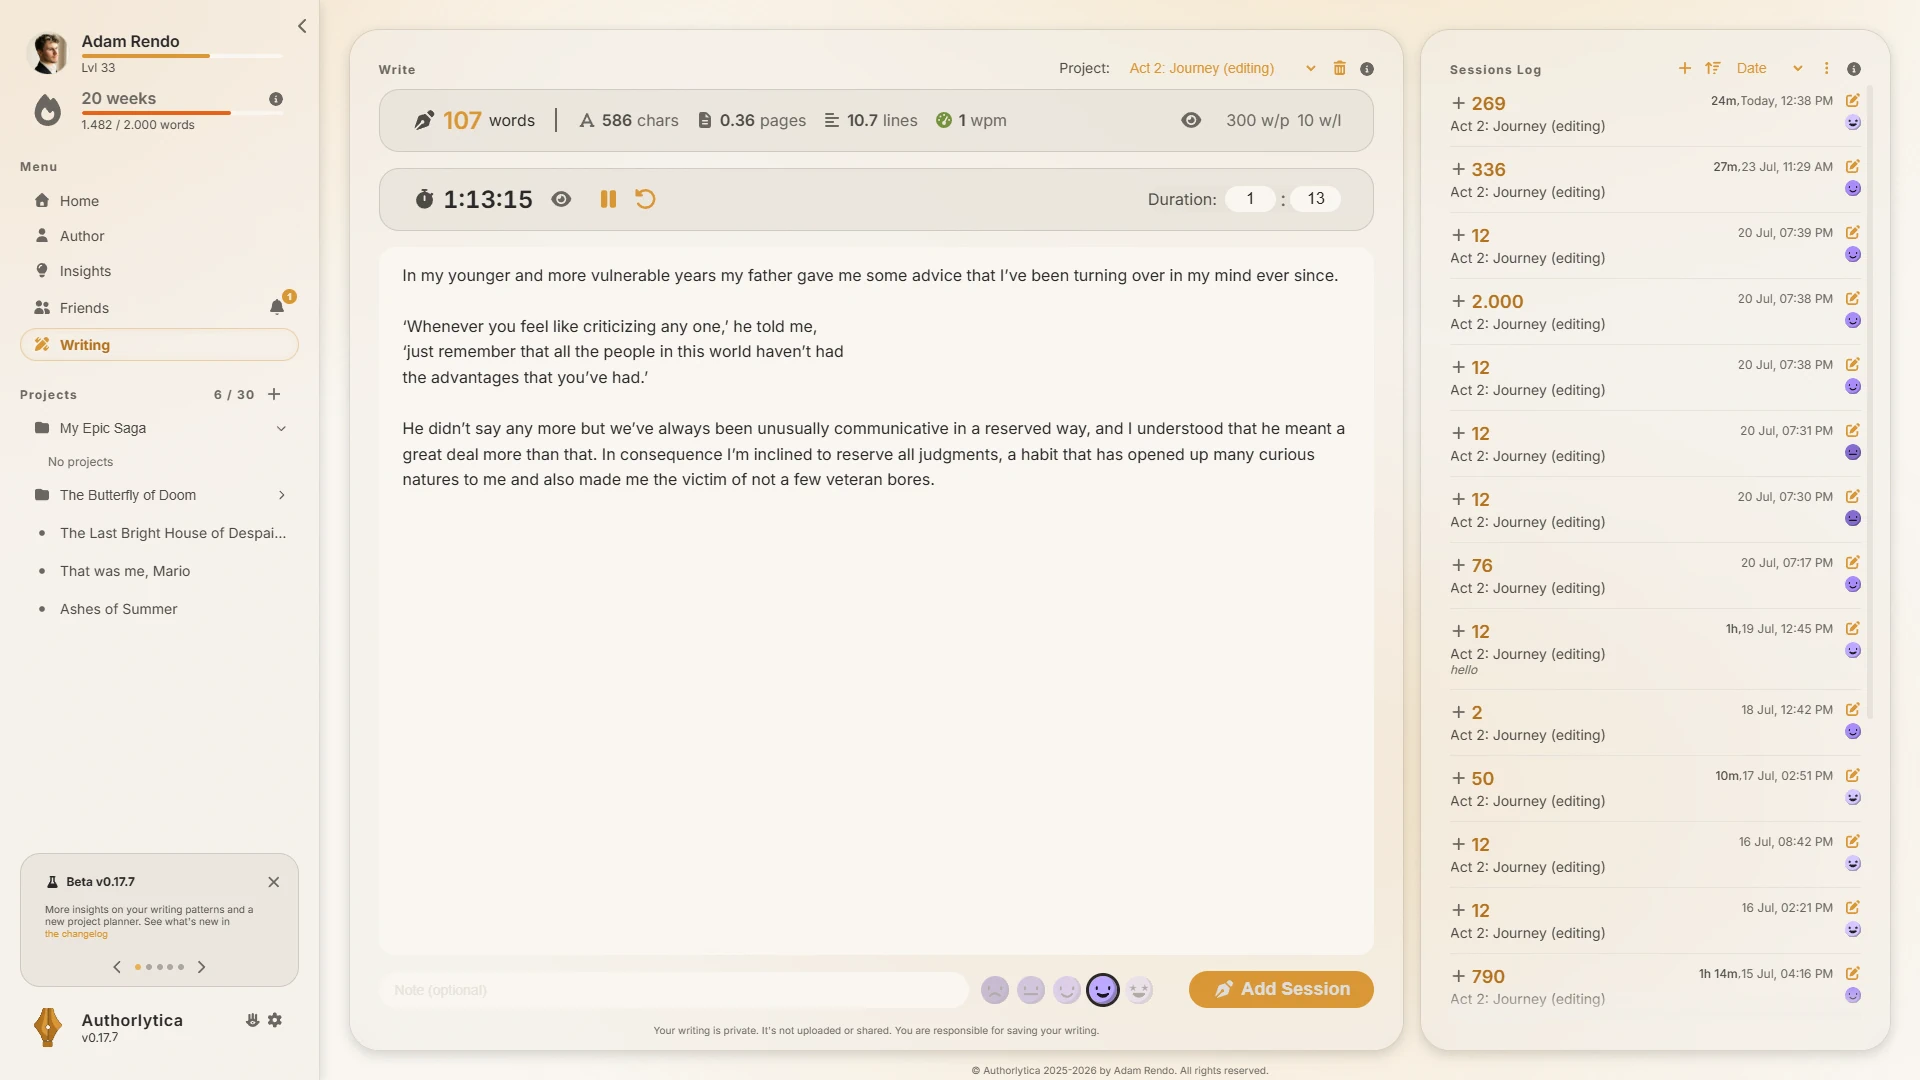Image resolution: width=1920 pixels, height=1080 pixels.
Task: Open settings gear beside Authorlytica logo
Action: (275, 1020)
